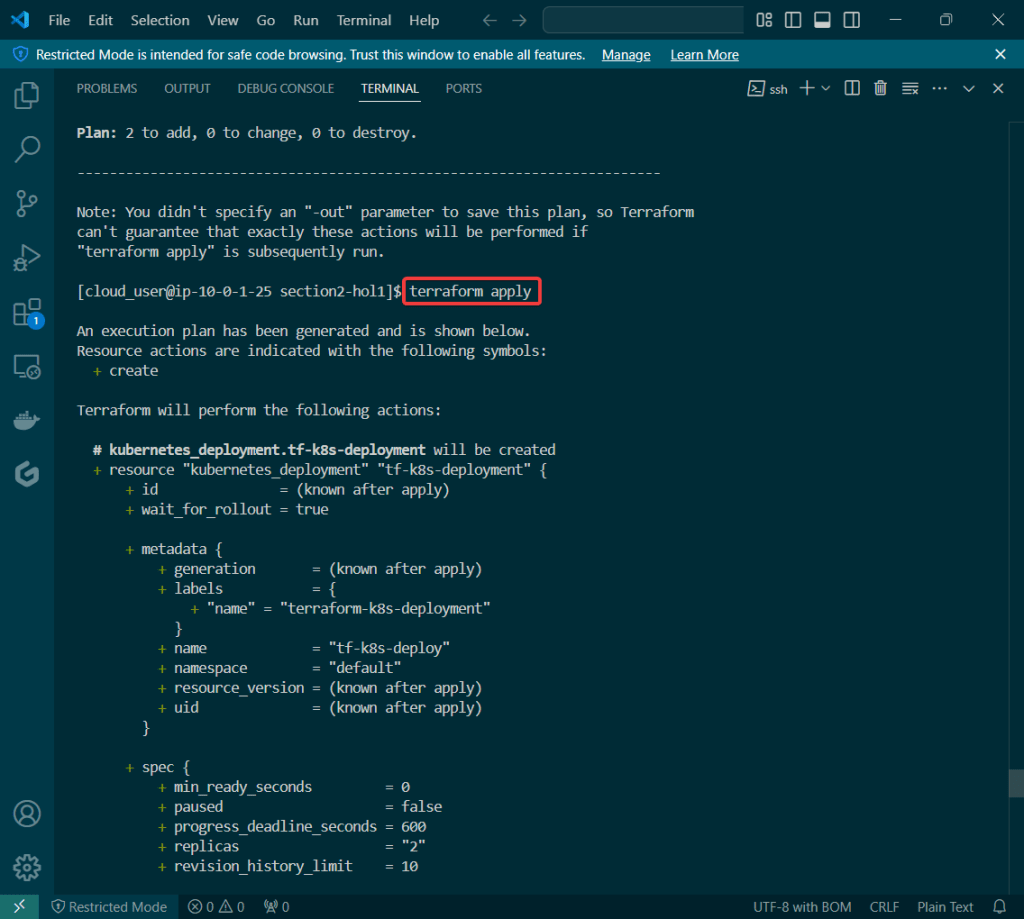Open Run and Debug view
Image resolution: width=1024 pixels, height=919 pixels.
(x=27, y=258)
